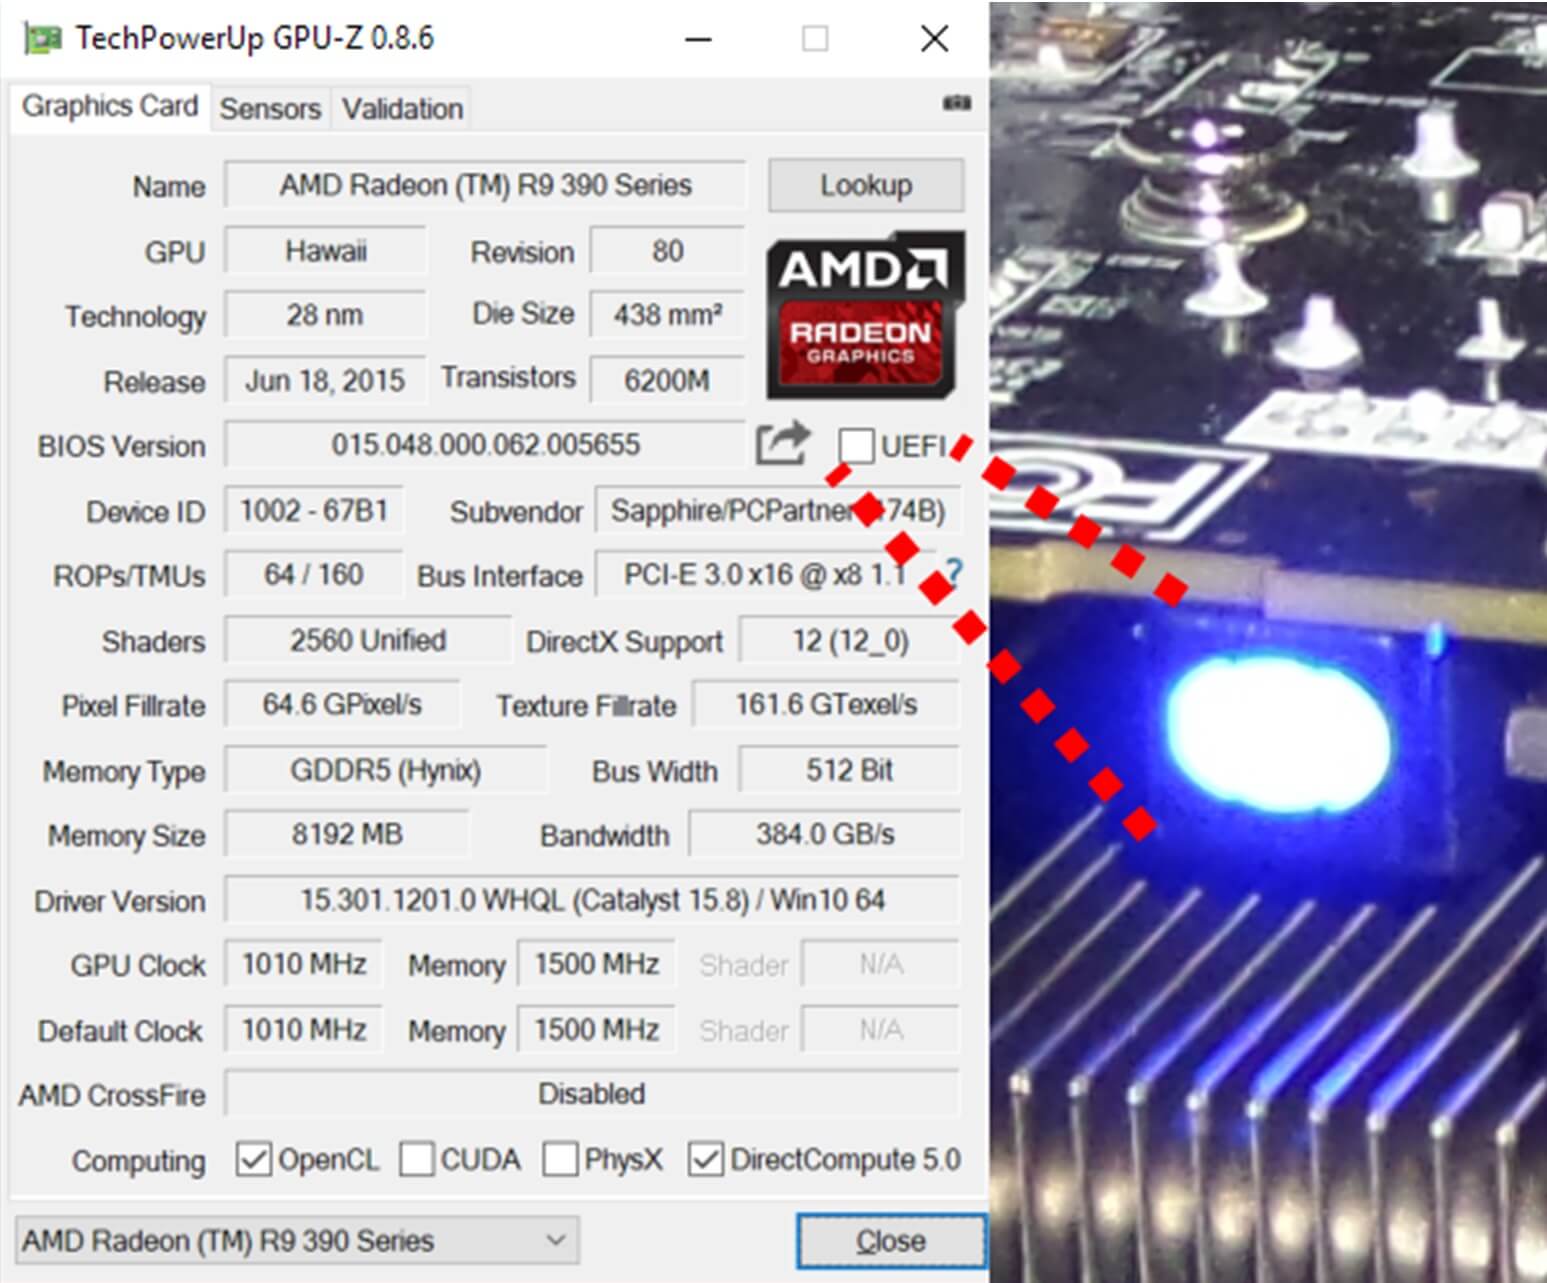Enable the CUDA checkbox

pos(416,1160)
